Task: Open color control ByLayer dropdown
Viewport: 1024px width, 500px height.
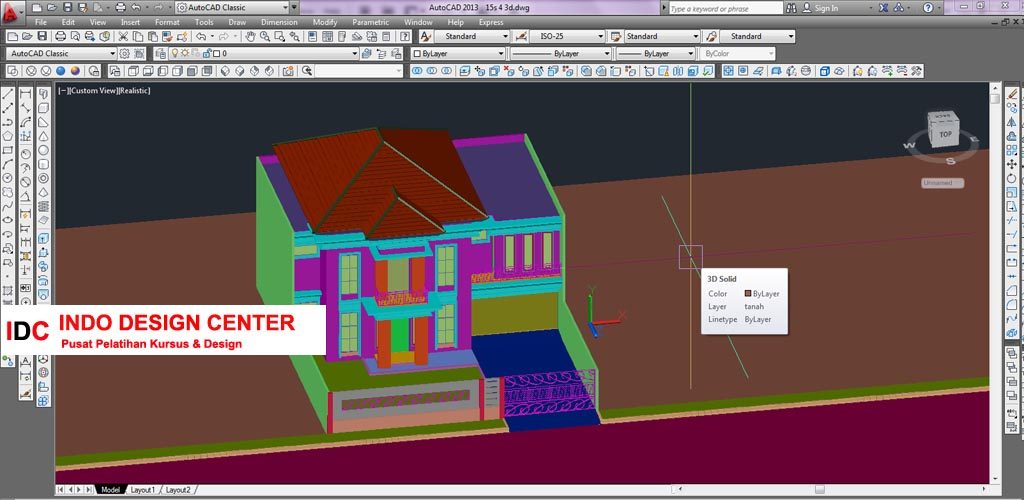Action: pos(458,54)
